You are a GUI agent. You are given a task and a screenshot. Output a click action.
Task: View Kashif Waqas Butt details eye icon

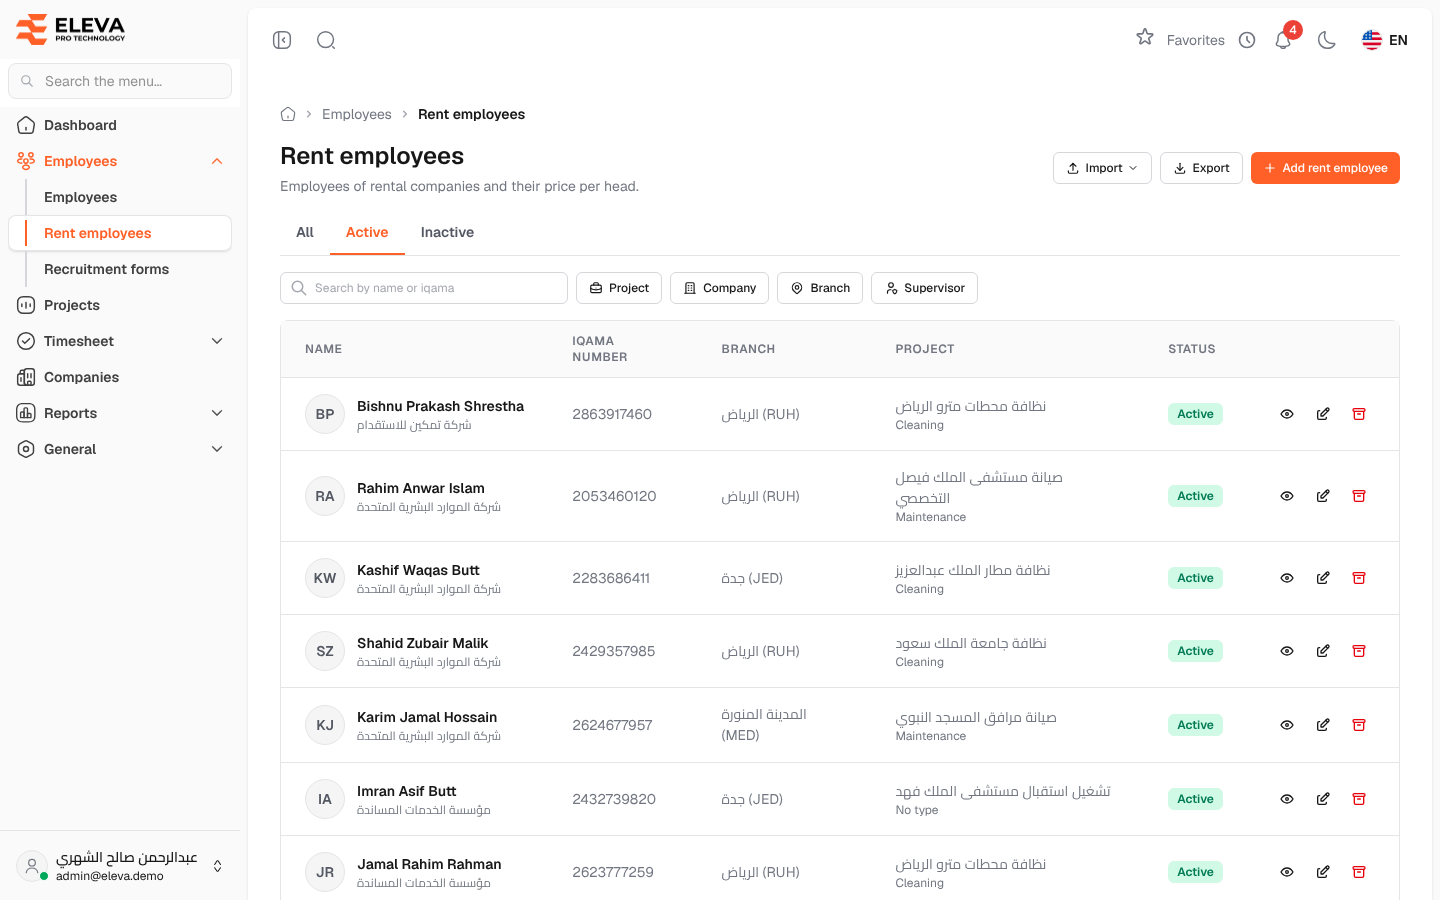click(x=1287, y=578)
